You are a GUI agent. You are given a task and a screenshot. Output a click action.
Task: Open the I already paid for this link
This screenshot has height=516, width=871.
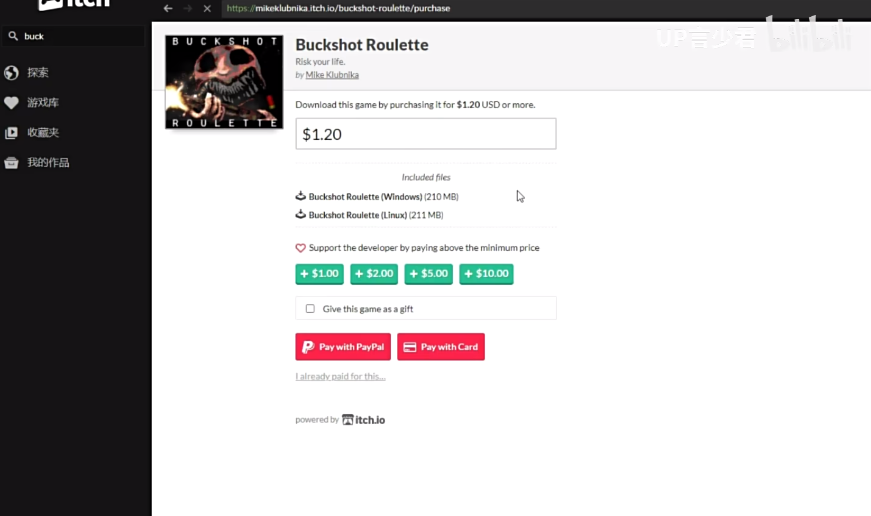340,377
